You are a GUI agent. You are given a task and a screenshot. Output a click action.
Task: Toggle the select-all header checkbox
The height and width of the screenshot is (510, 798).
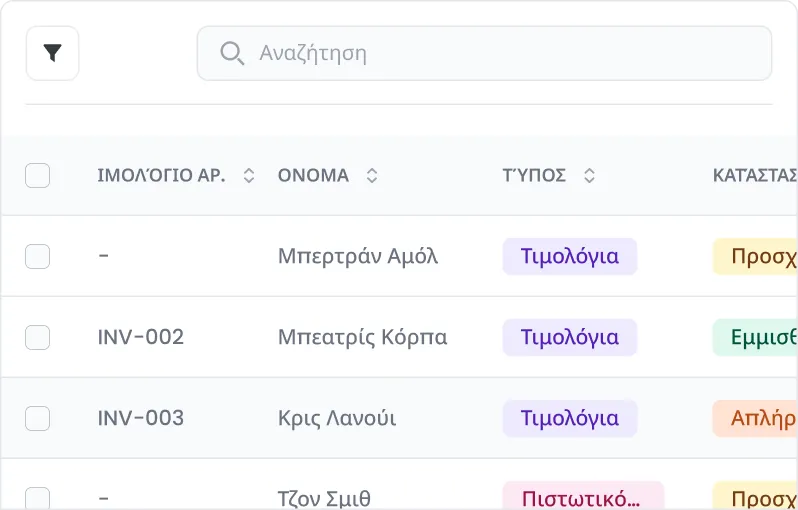(38, 176)
